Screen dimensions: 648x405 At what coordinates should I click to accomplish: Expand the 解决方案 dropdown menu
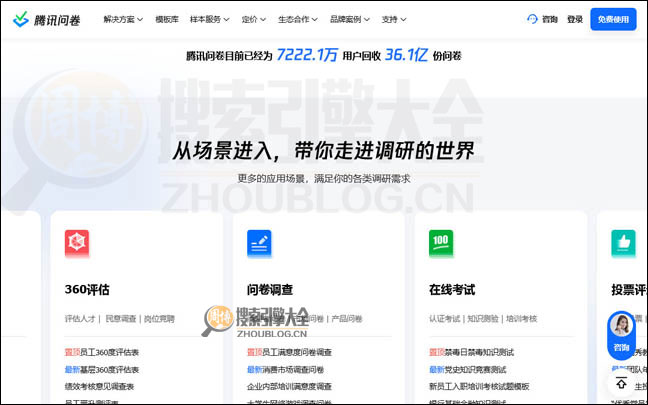(123, 19)
